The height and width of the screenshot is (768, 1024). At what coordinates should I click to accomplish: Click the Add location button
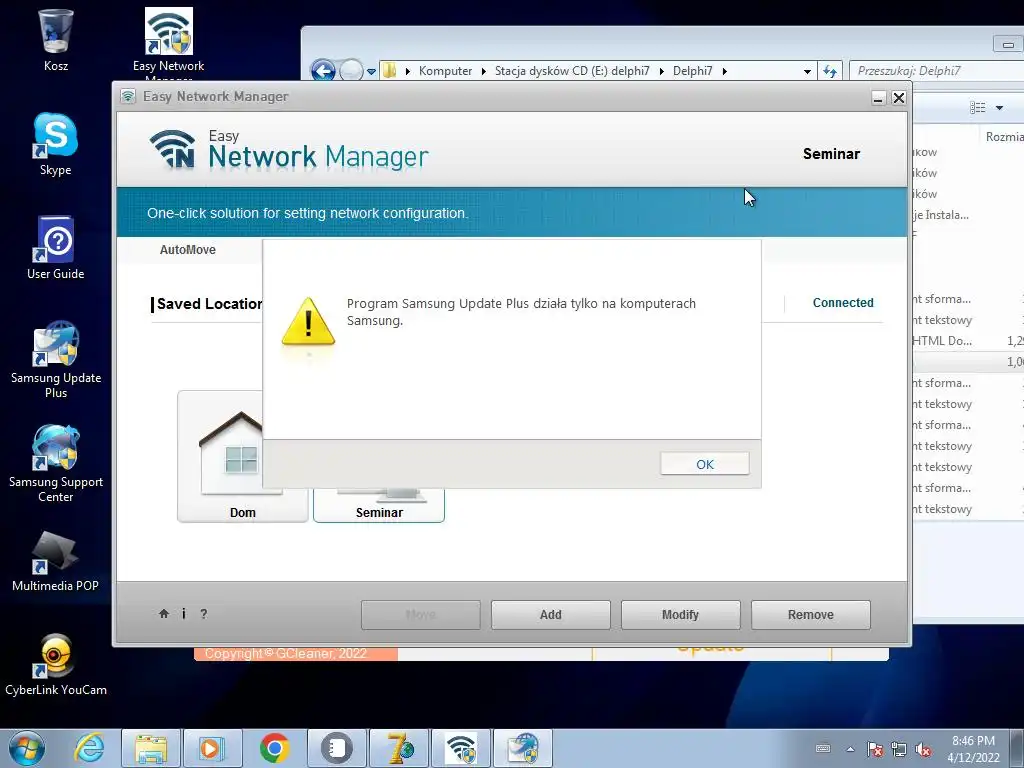(x=551, y=615)
